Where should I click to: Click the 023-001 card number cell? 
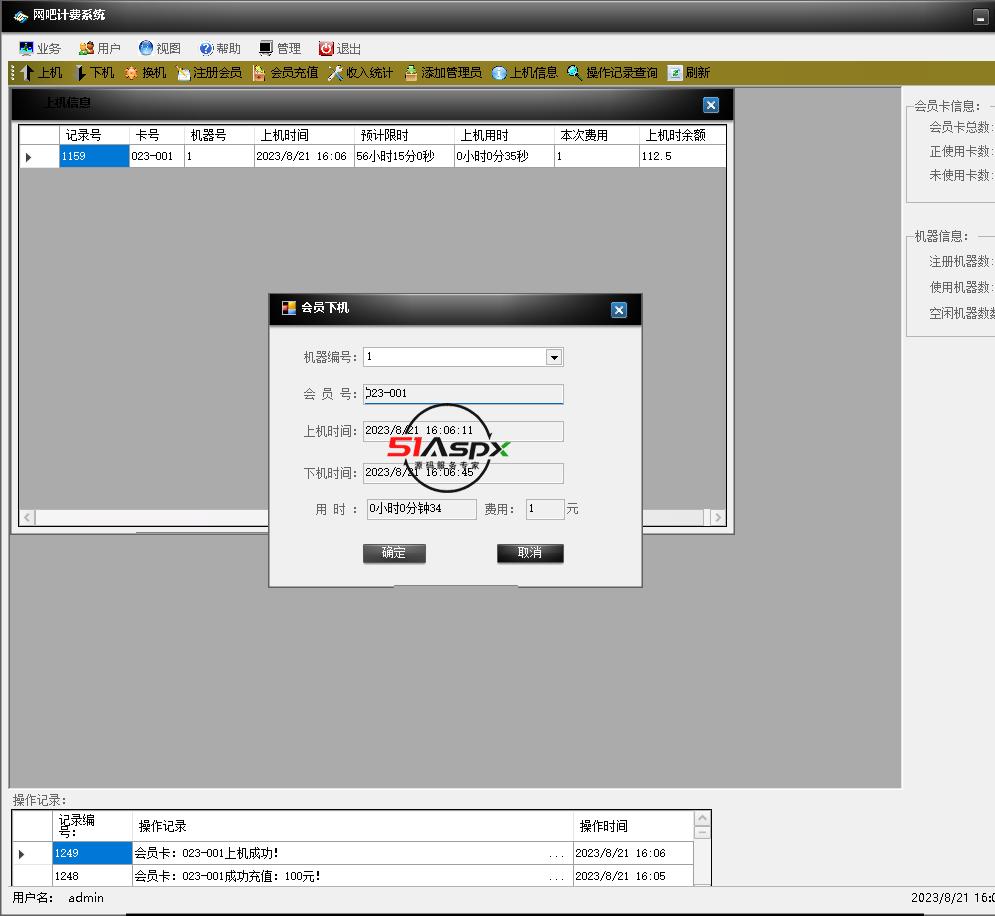tap(157, 156)
